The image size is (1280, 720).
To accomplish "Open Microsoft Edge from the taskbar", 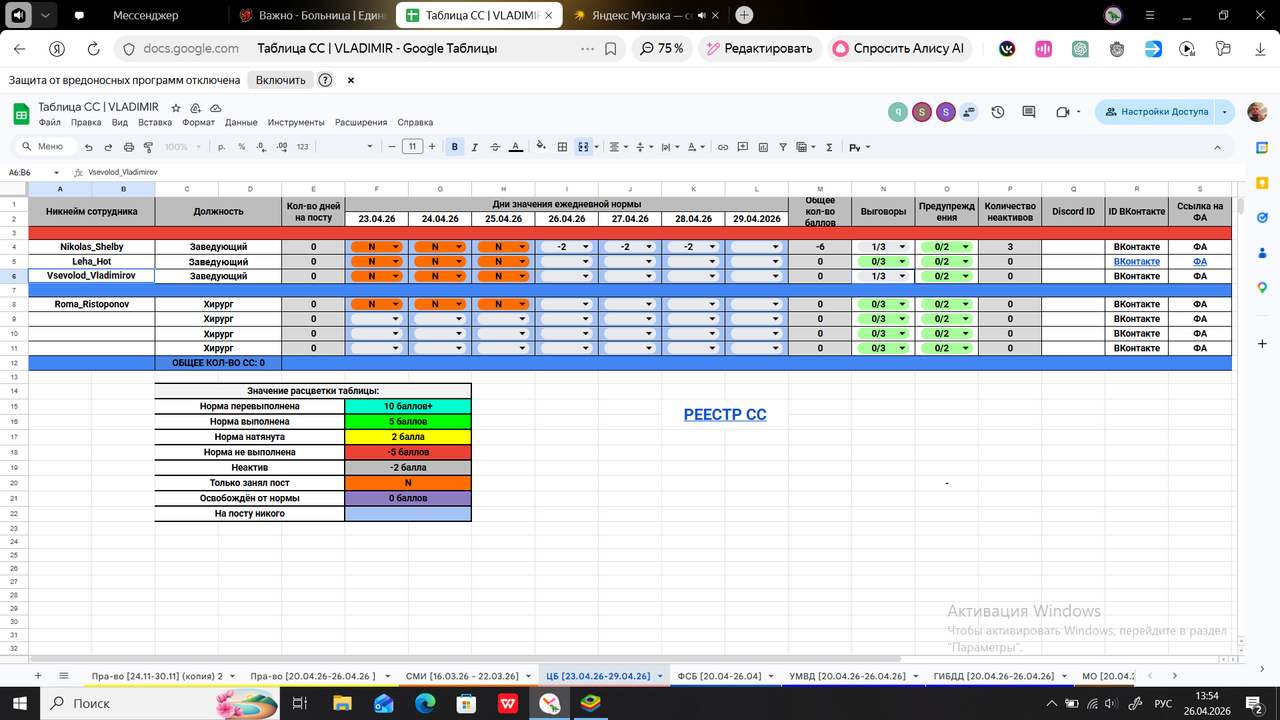I will click(425, 704).
